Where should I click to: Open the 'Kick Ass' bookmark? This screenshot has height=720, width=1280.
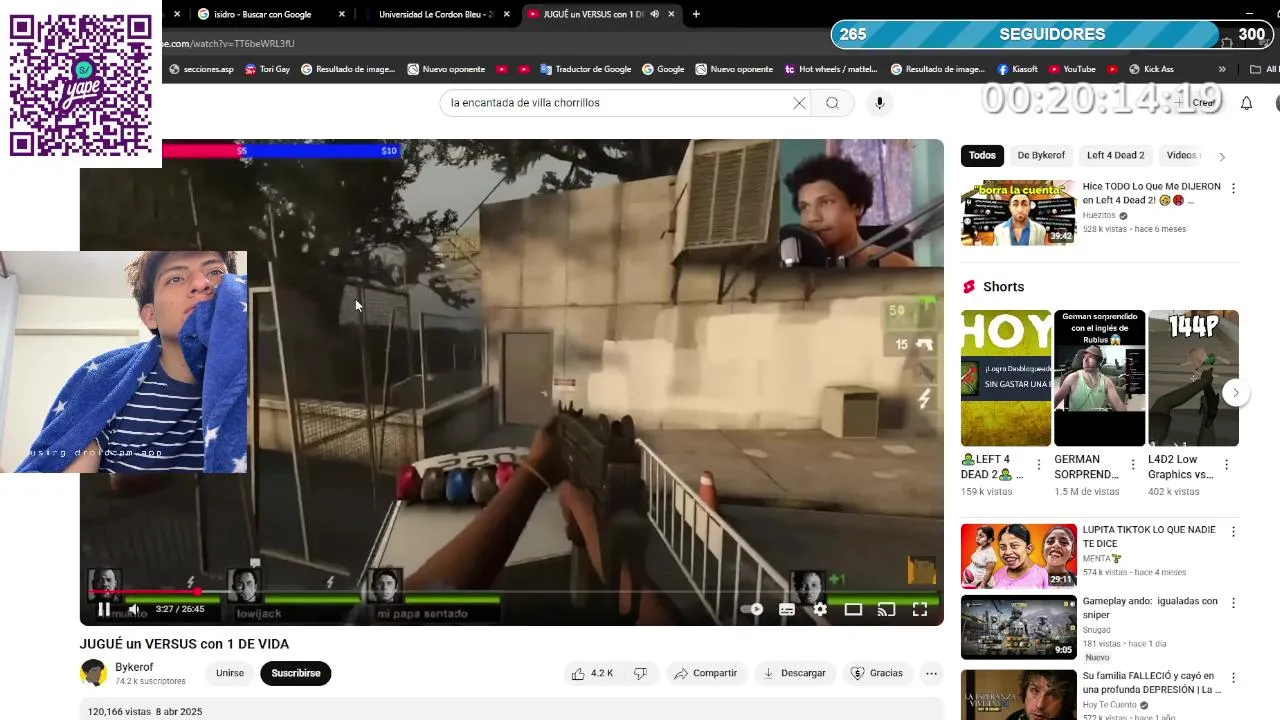(x=1151, y=69)
